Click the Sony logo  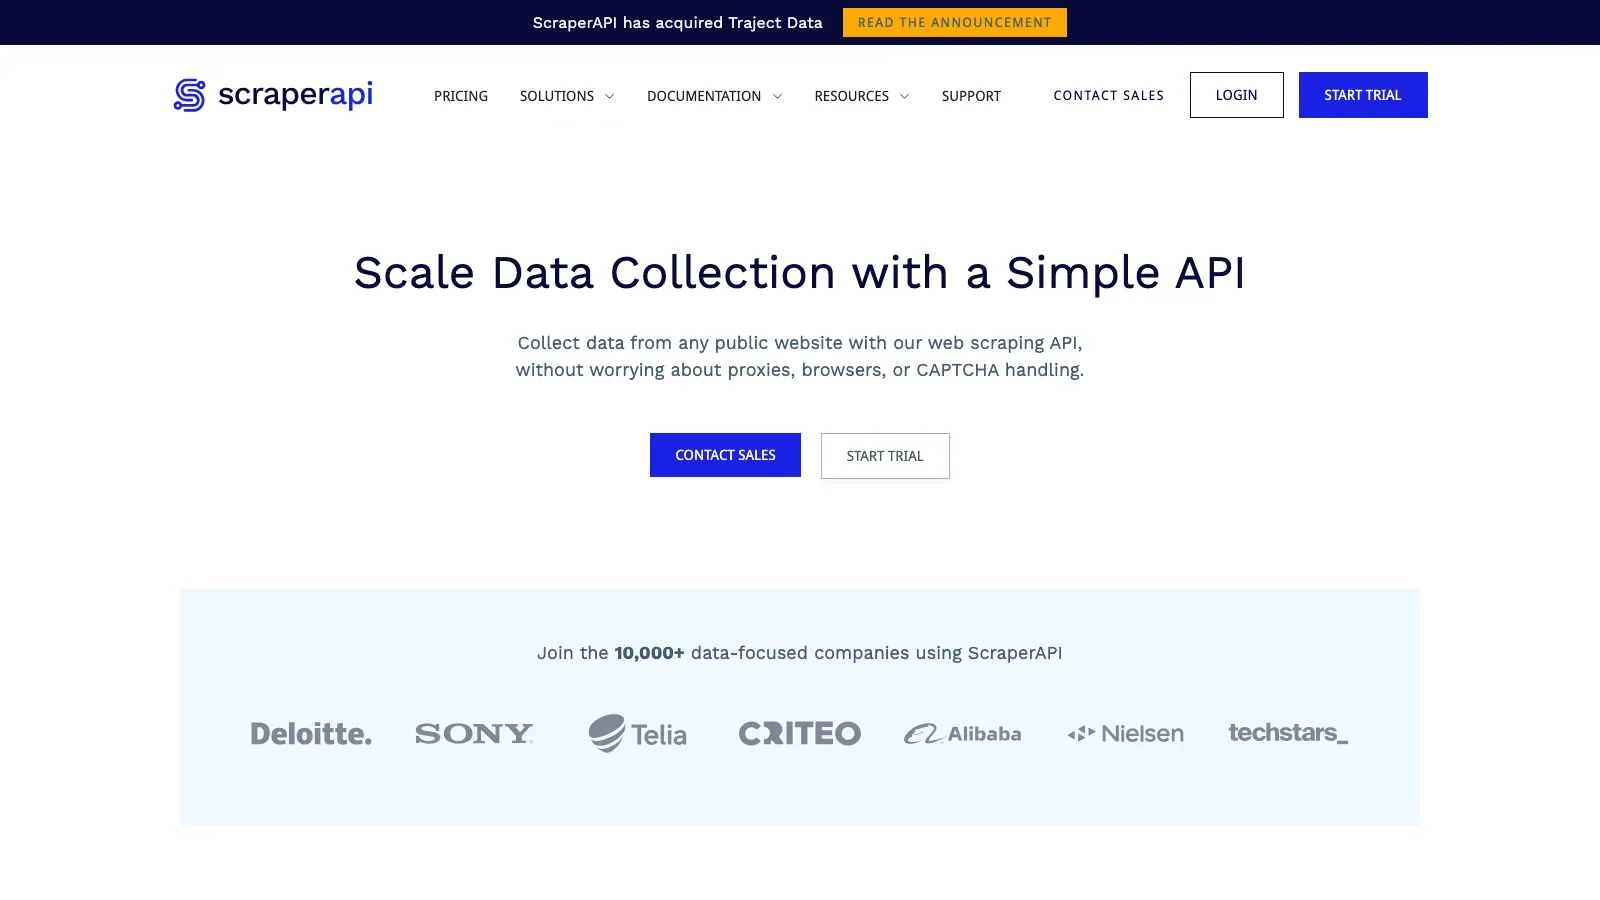pos(474,734)
